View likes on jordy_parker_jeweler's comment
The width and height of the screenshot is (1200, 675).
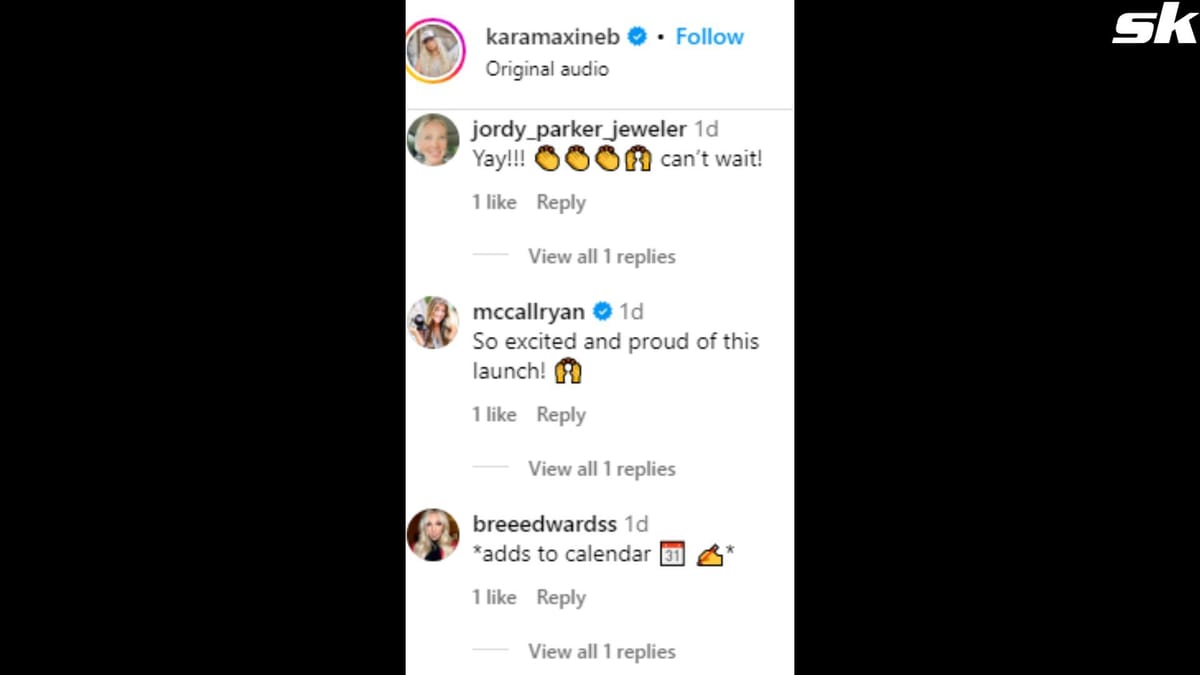coord(494,202)
